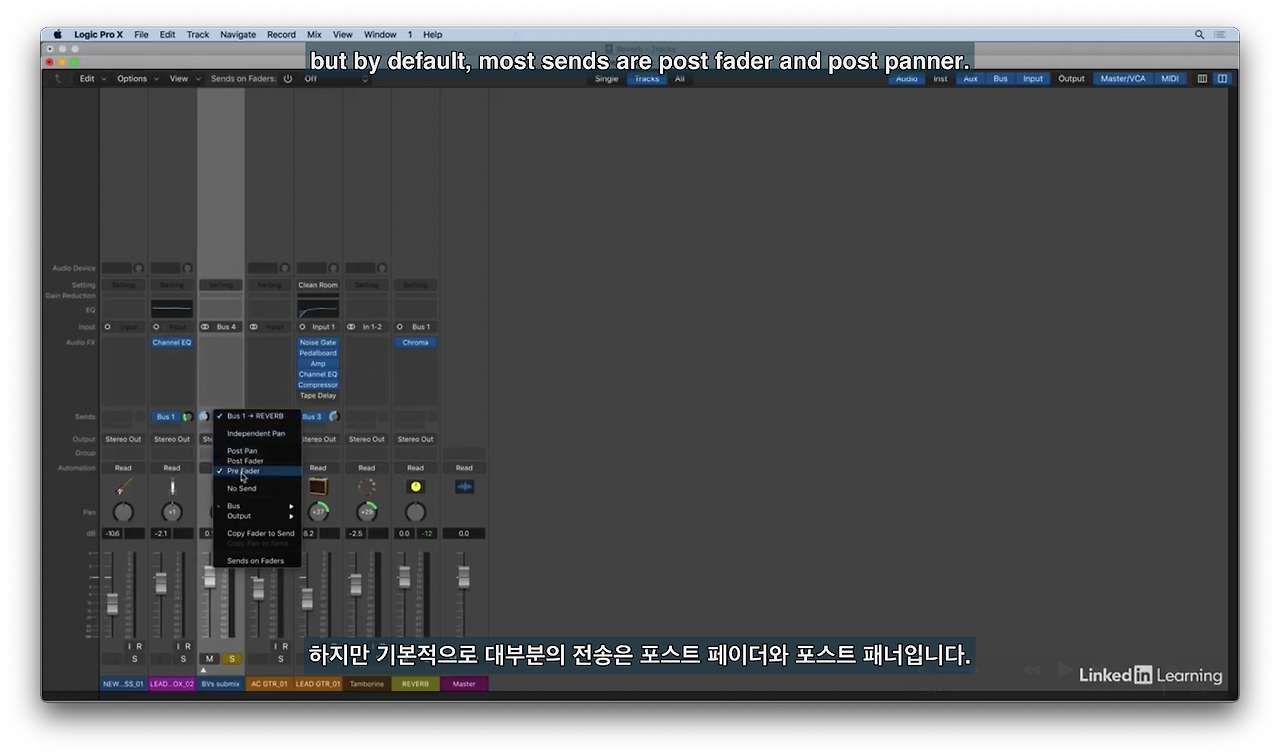The image size is (1280, 756).
Task: Click the yellow knob icon on REVERB strip
Action: coord(415,487)
